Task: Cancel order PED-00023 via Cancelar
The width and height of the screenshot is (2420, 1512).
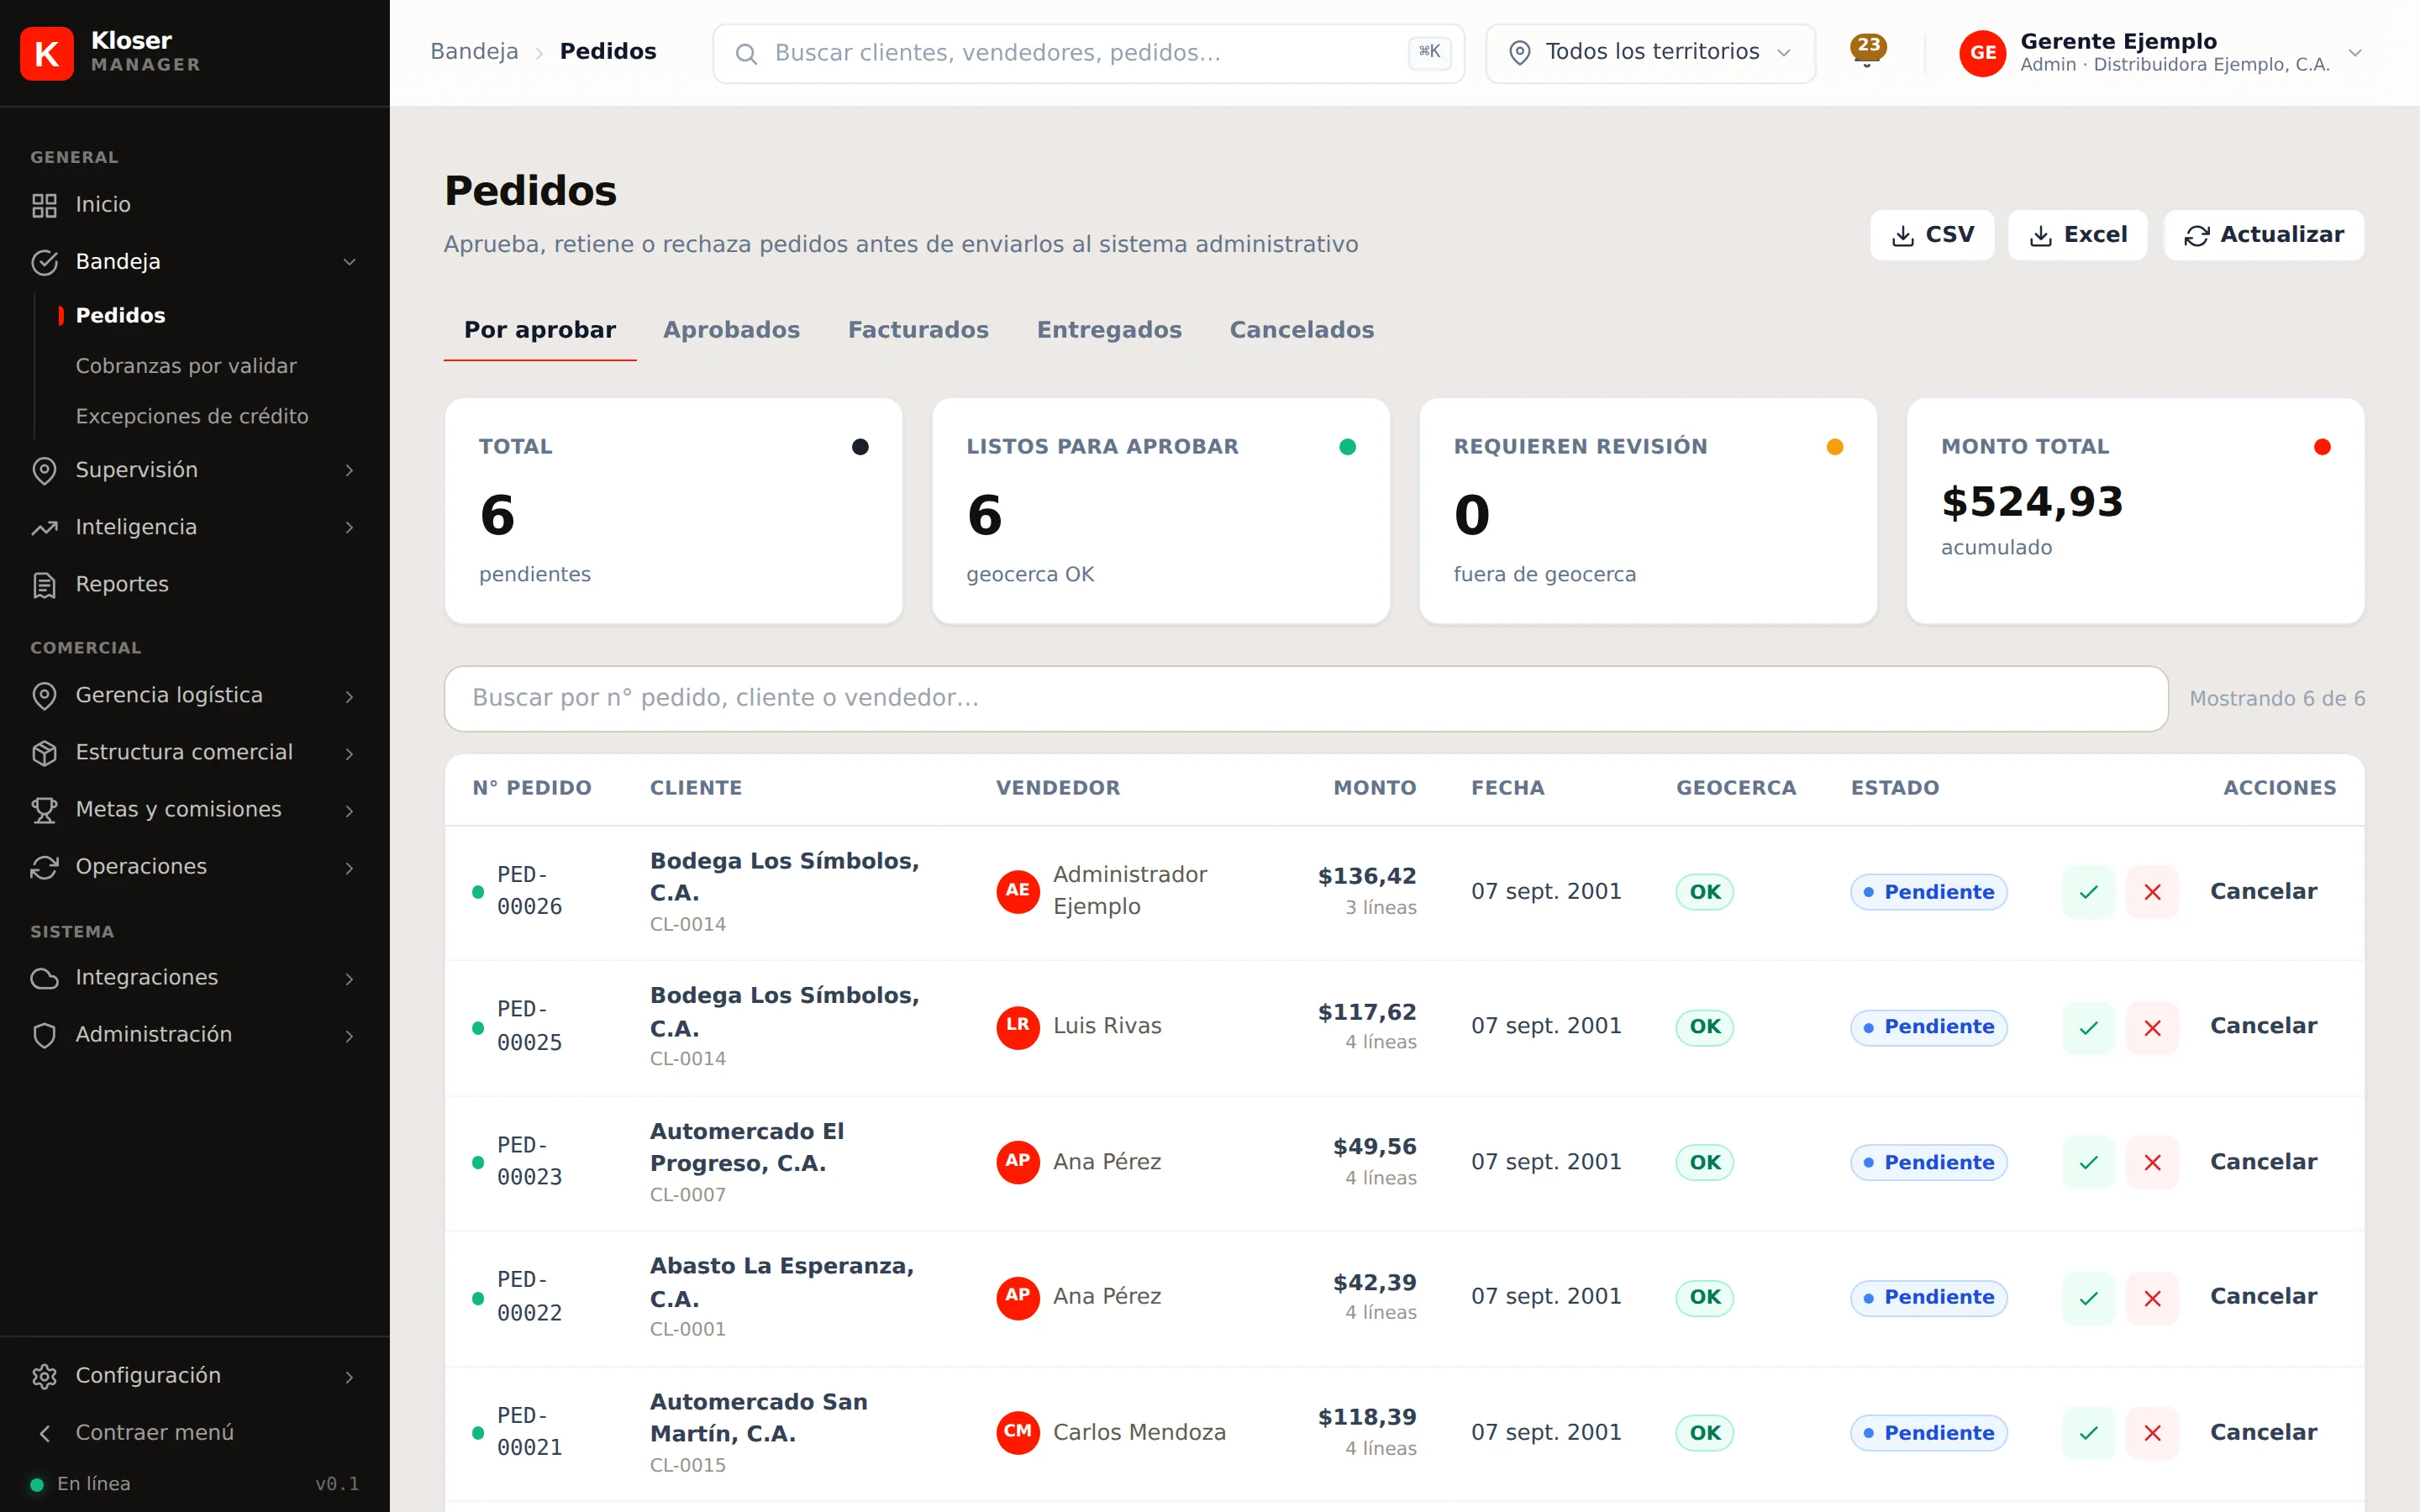Action: coord(2263,1162)
